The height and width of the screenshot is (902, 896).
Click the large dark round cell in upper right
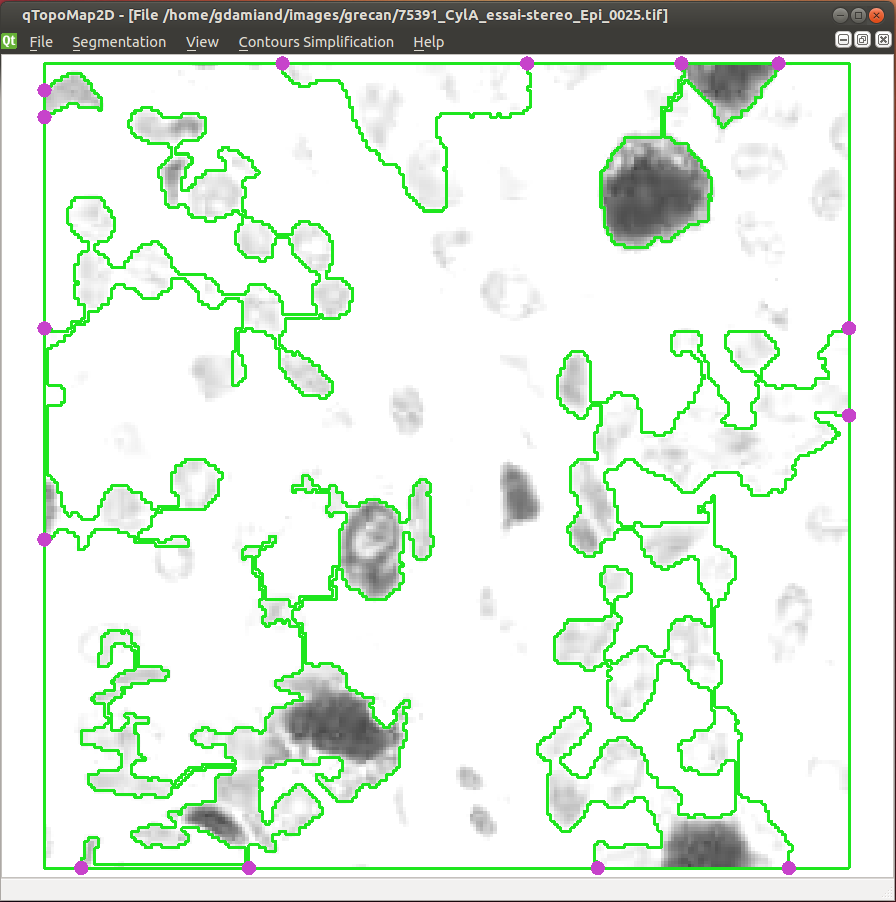(657, 192)
